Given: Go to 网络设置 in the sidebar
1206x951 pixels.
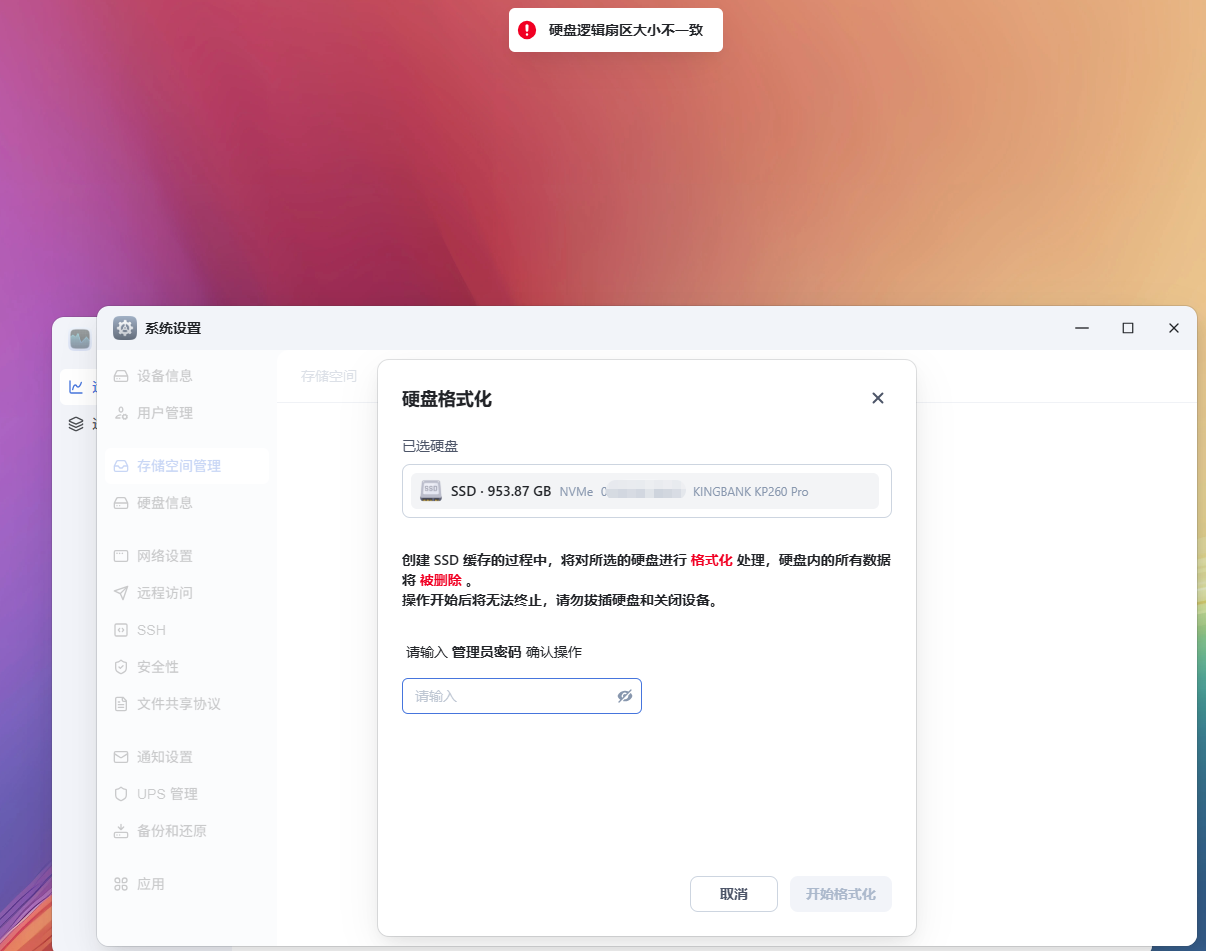Looking at the screenshot, I should (188, 556).
